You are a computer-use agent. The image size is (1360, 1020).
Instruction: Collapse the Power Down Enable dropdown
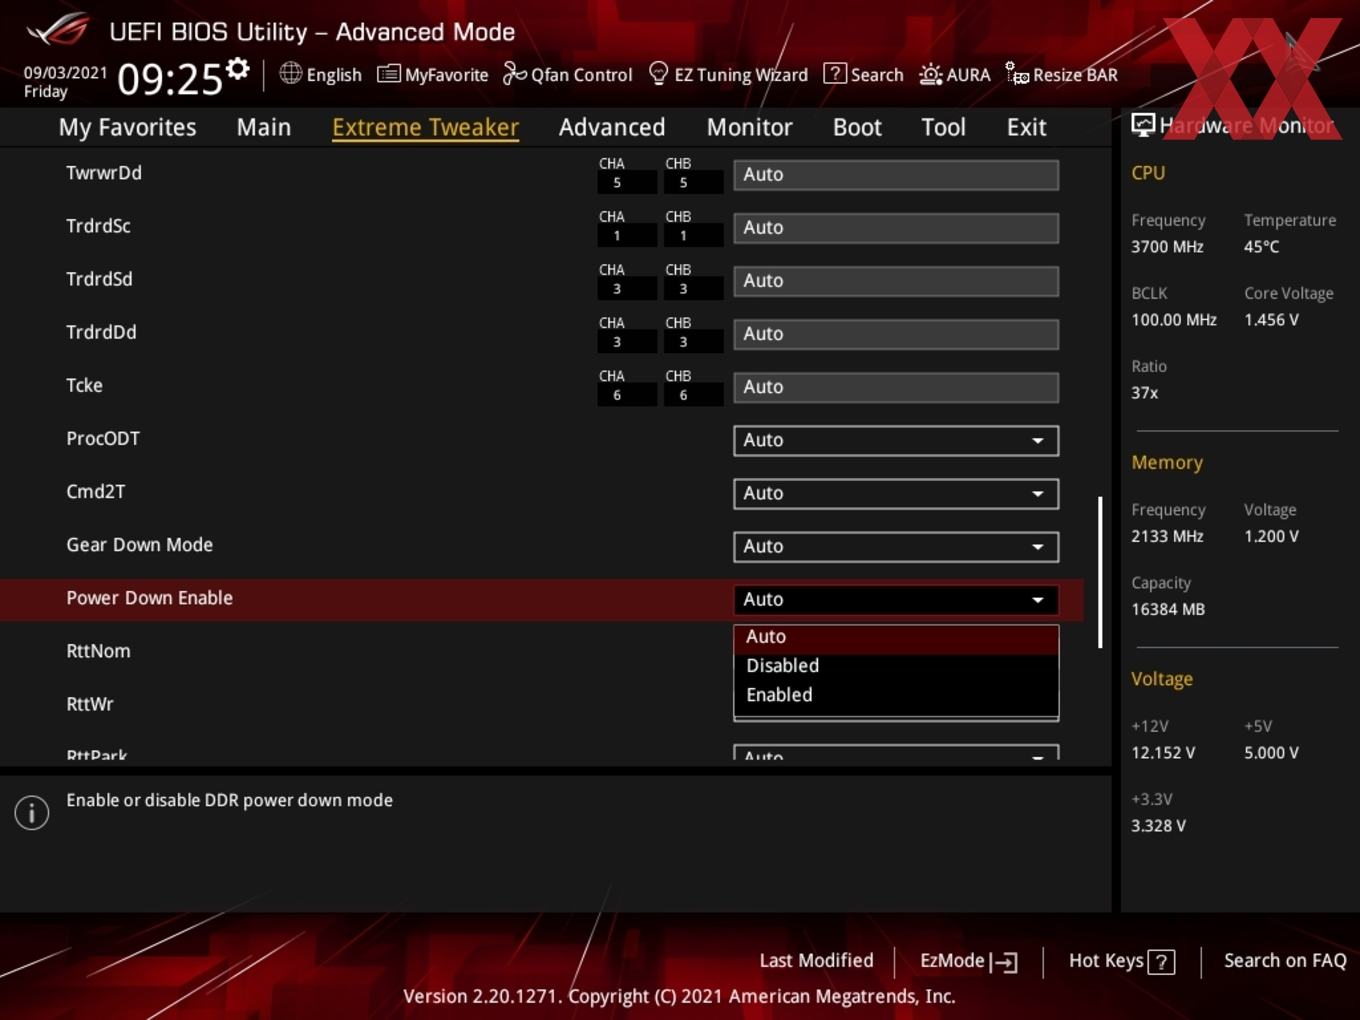click(x=896, y=599)
